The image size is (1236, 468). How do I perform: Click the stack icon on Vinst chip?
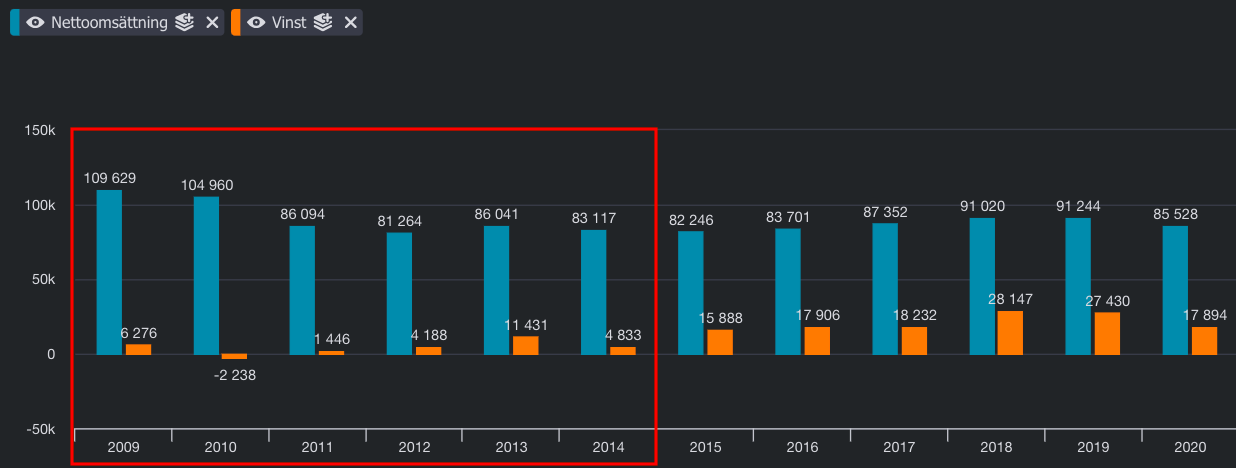coord(322,22)
